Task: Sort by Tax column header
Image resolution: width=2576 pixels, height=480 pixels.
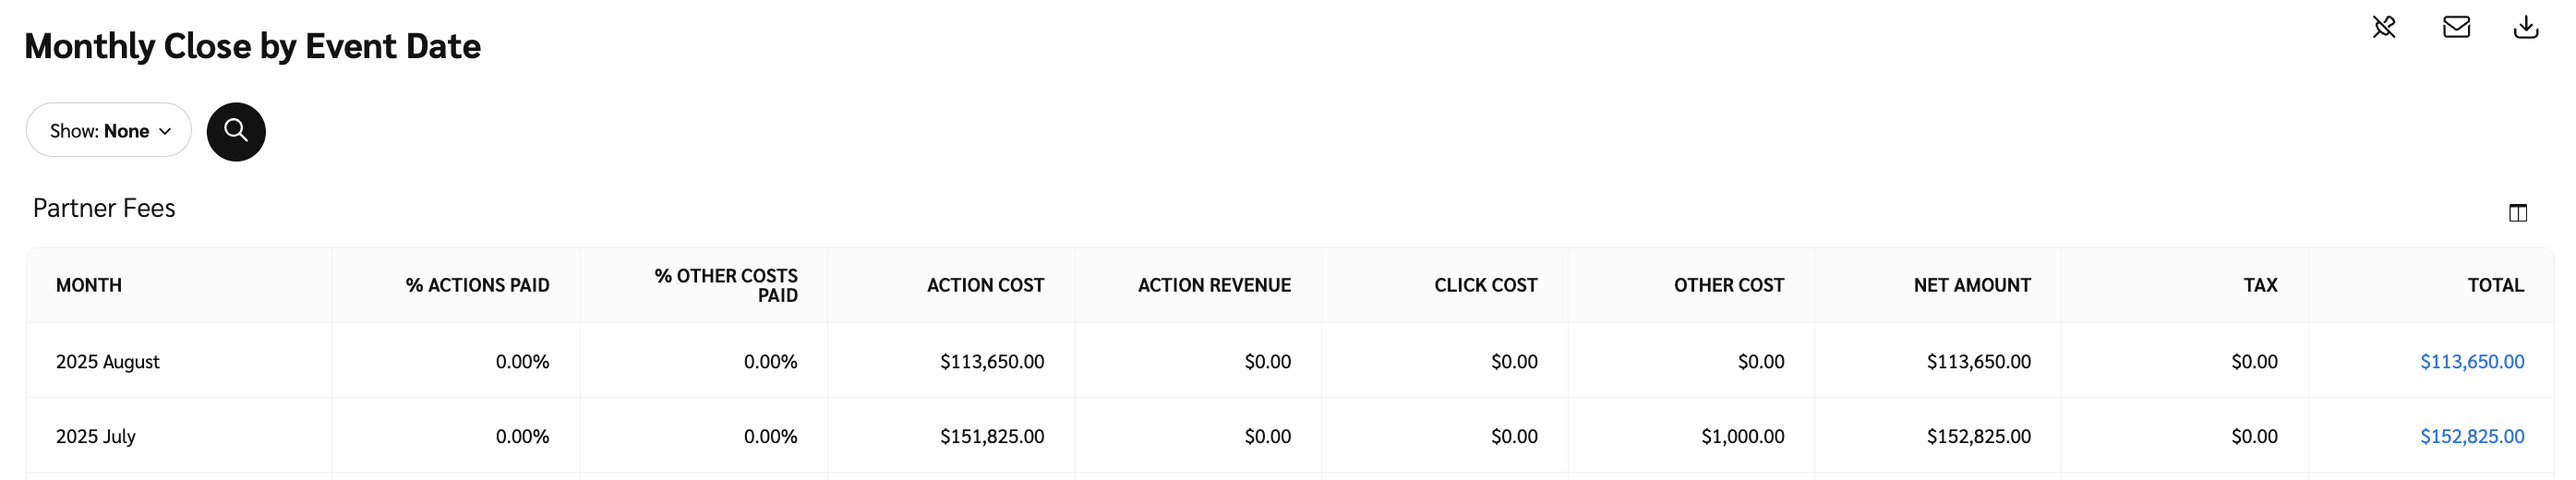Action: 2260,285
